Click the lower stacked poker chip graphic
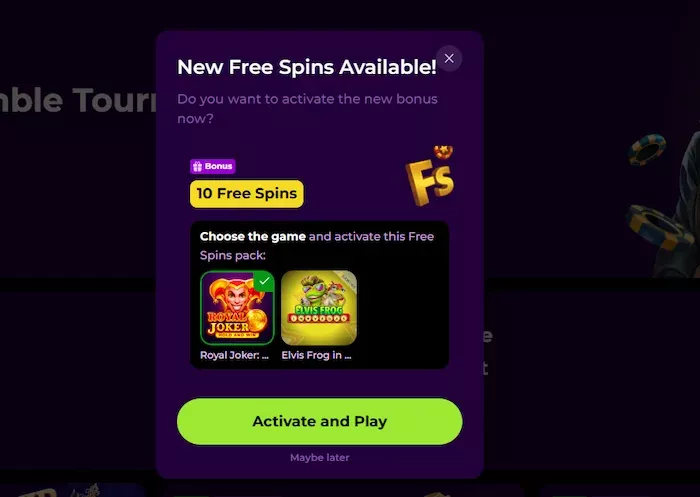Screen dimensions: 700x497 (x=655, y=228)
